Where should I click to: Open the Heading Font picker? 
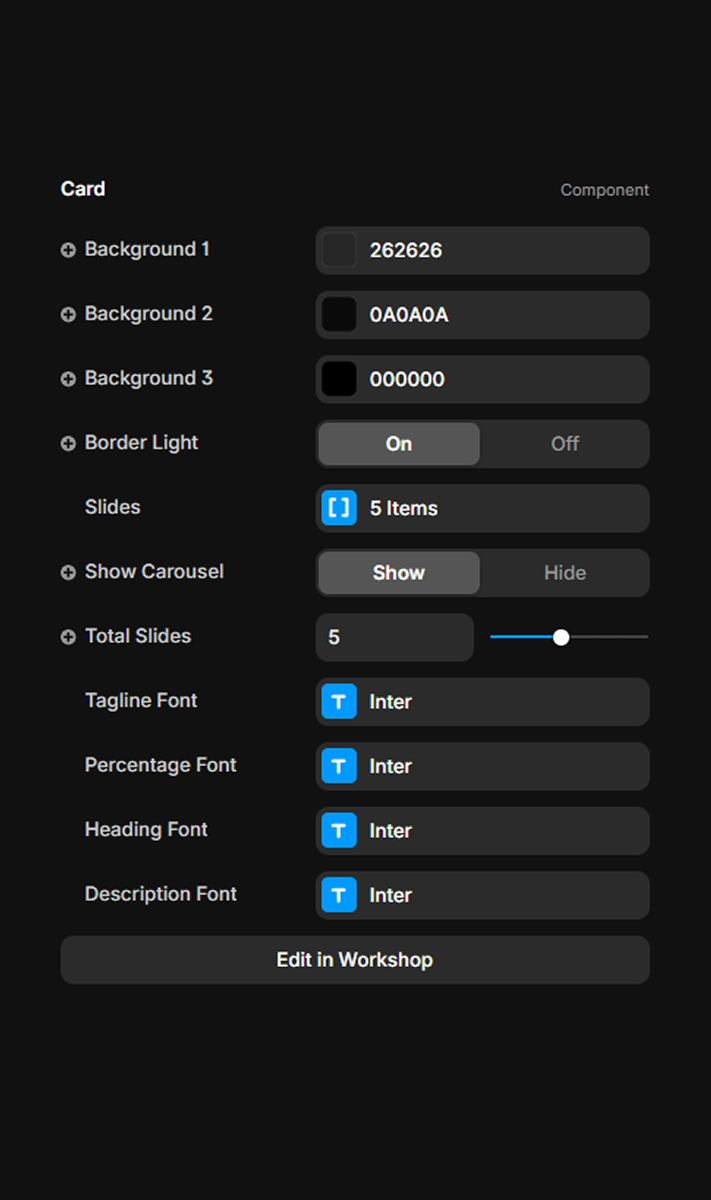482,831
